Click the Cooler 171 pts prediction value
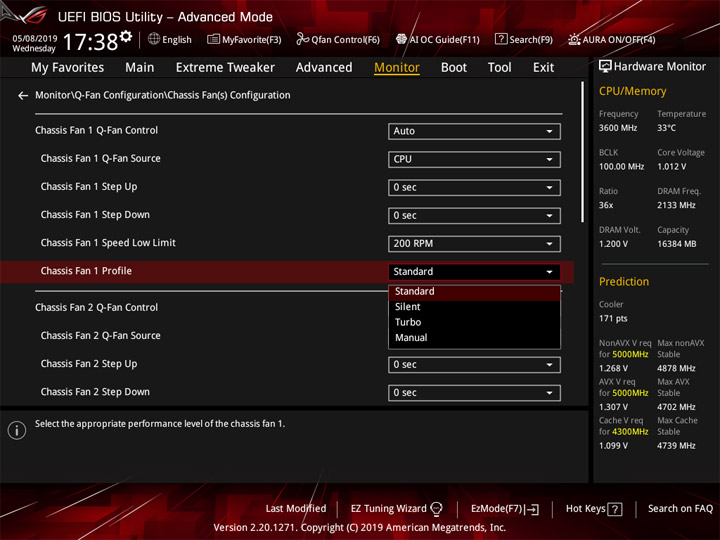 pyautogui.click(x=613, y=319)
